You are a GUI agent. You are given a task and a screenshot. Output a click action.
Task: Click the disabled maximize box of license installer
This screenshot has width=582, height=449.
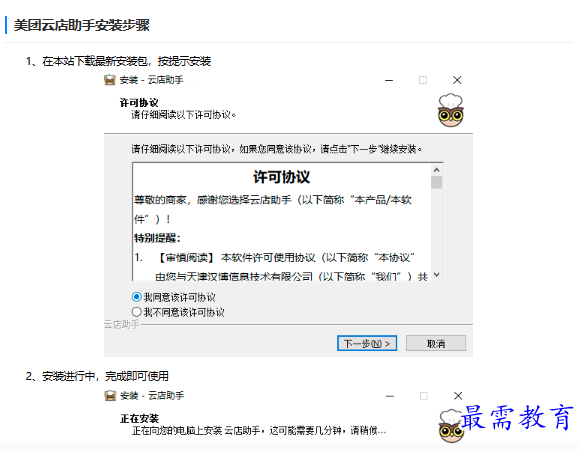(x=423, y=80)
